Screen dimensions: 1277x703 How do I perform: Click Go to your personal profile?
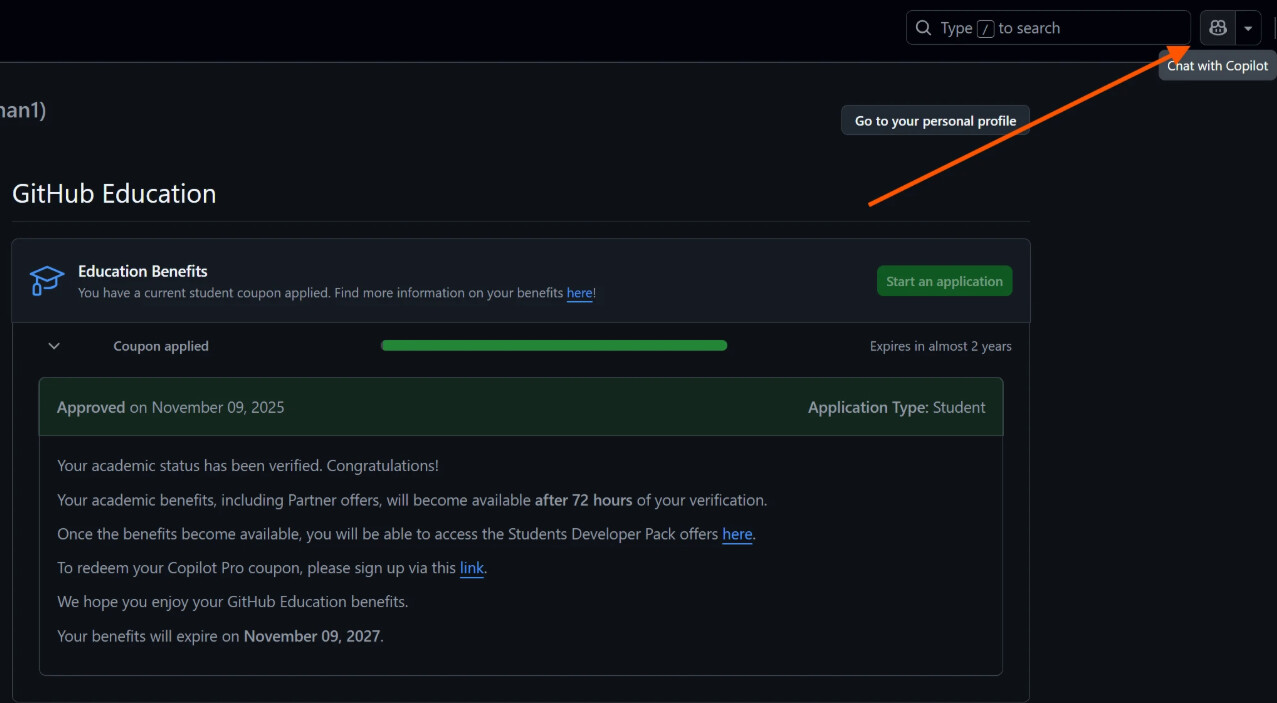coord(934,120)
